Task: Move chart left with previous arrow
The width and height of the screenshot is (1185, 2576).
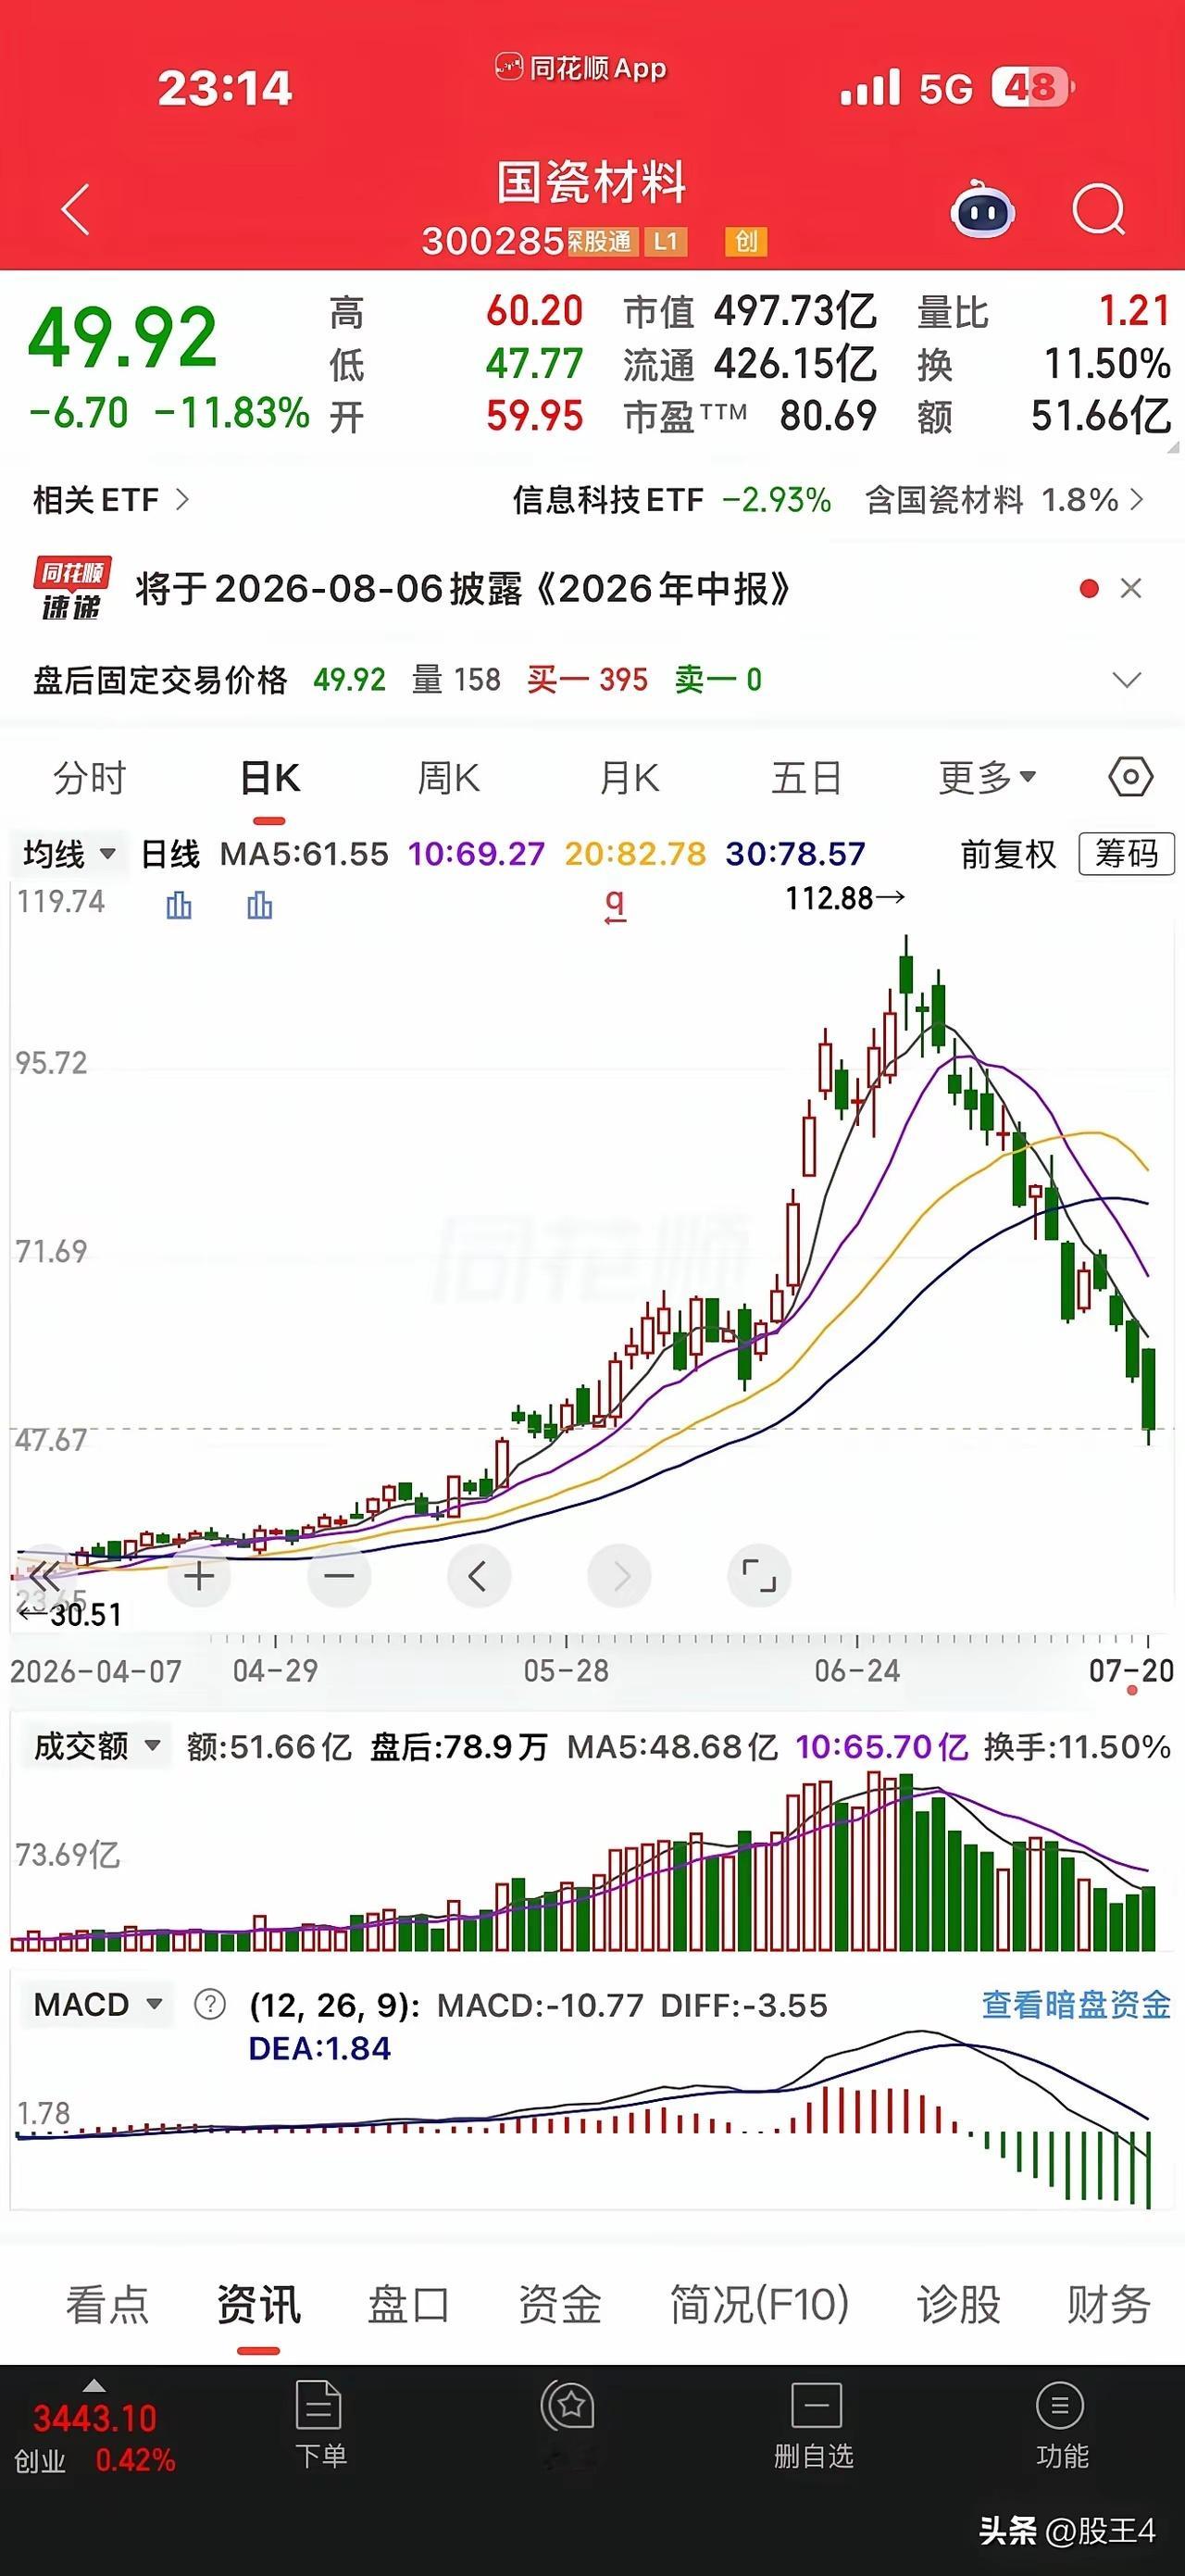Action: [x=479, y=1576]
